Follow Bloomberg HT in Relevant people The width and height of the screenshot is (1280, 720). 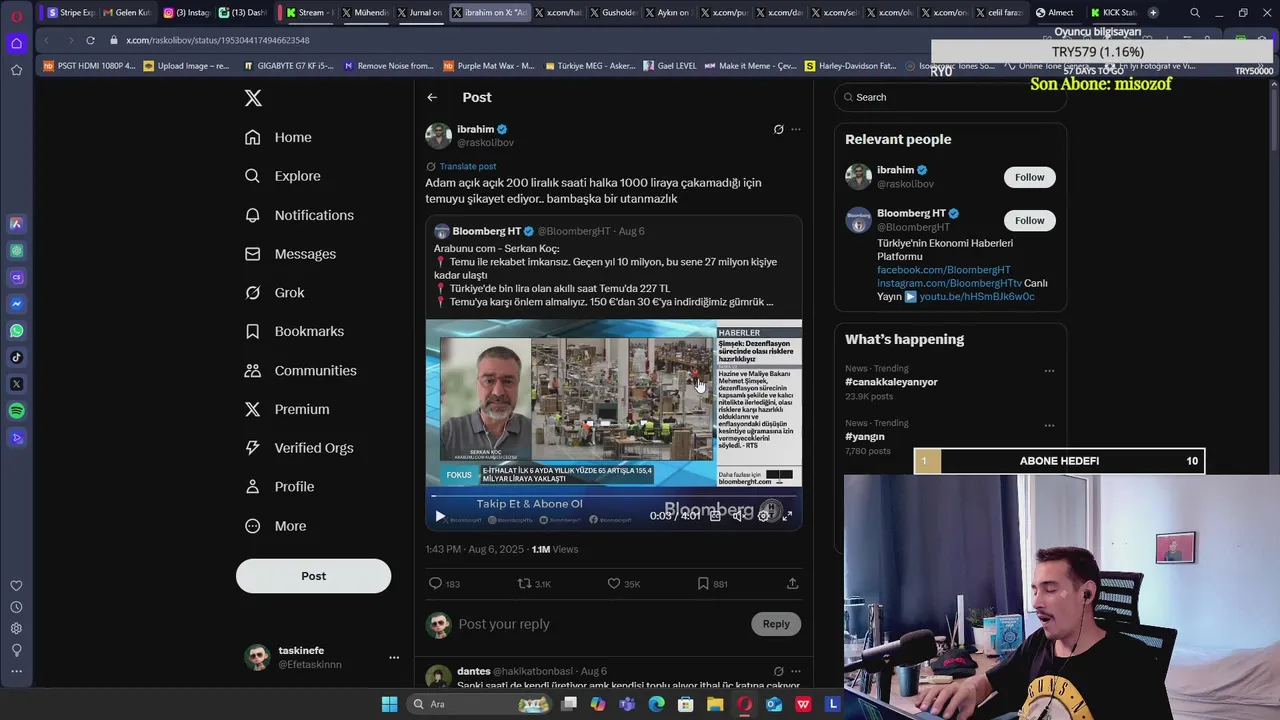coord(1029,220)
